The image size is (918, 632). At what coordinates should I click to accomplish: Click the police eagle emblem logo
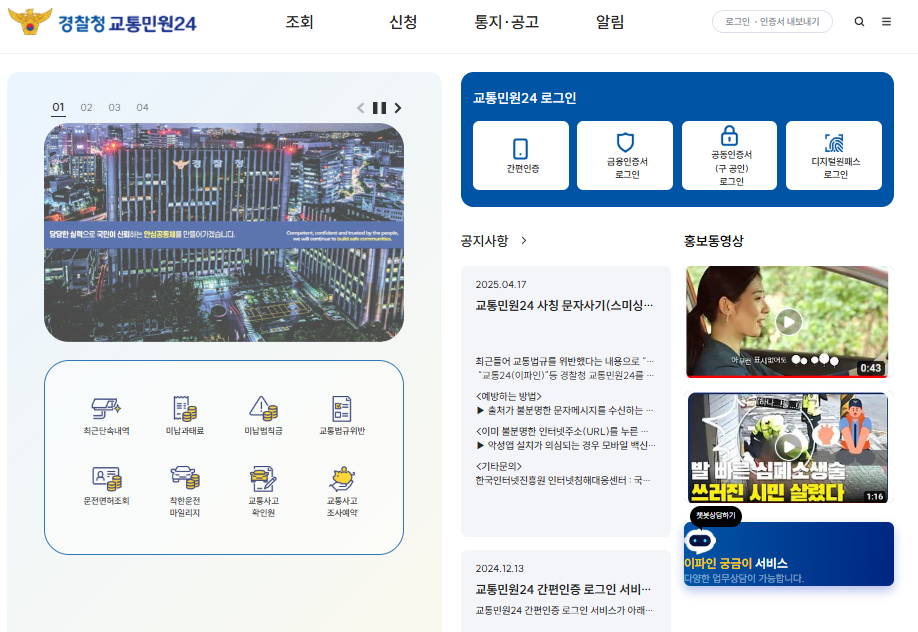[30, 21]
